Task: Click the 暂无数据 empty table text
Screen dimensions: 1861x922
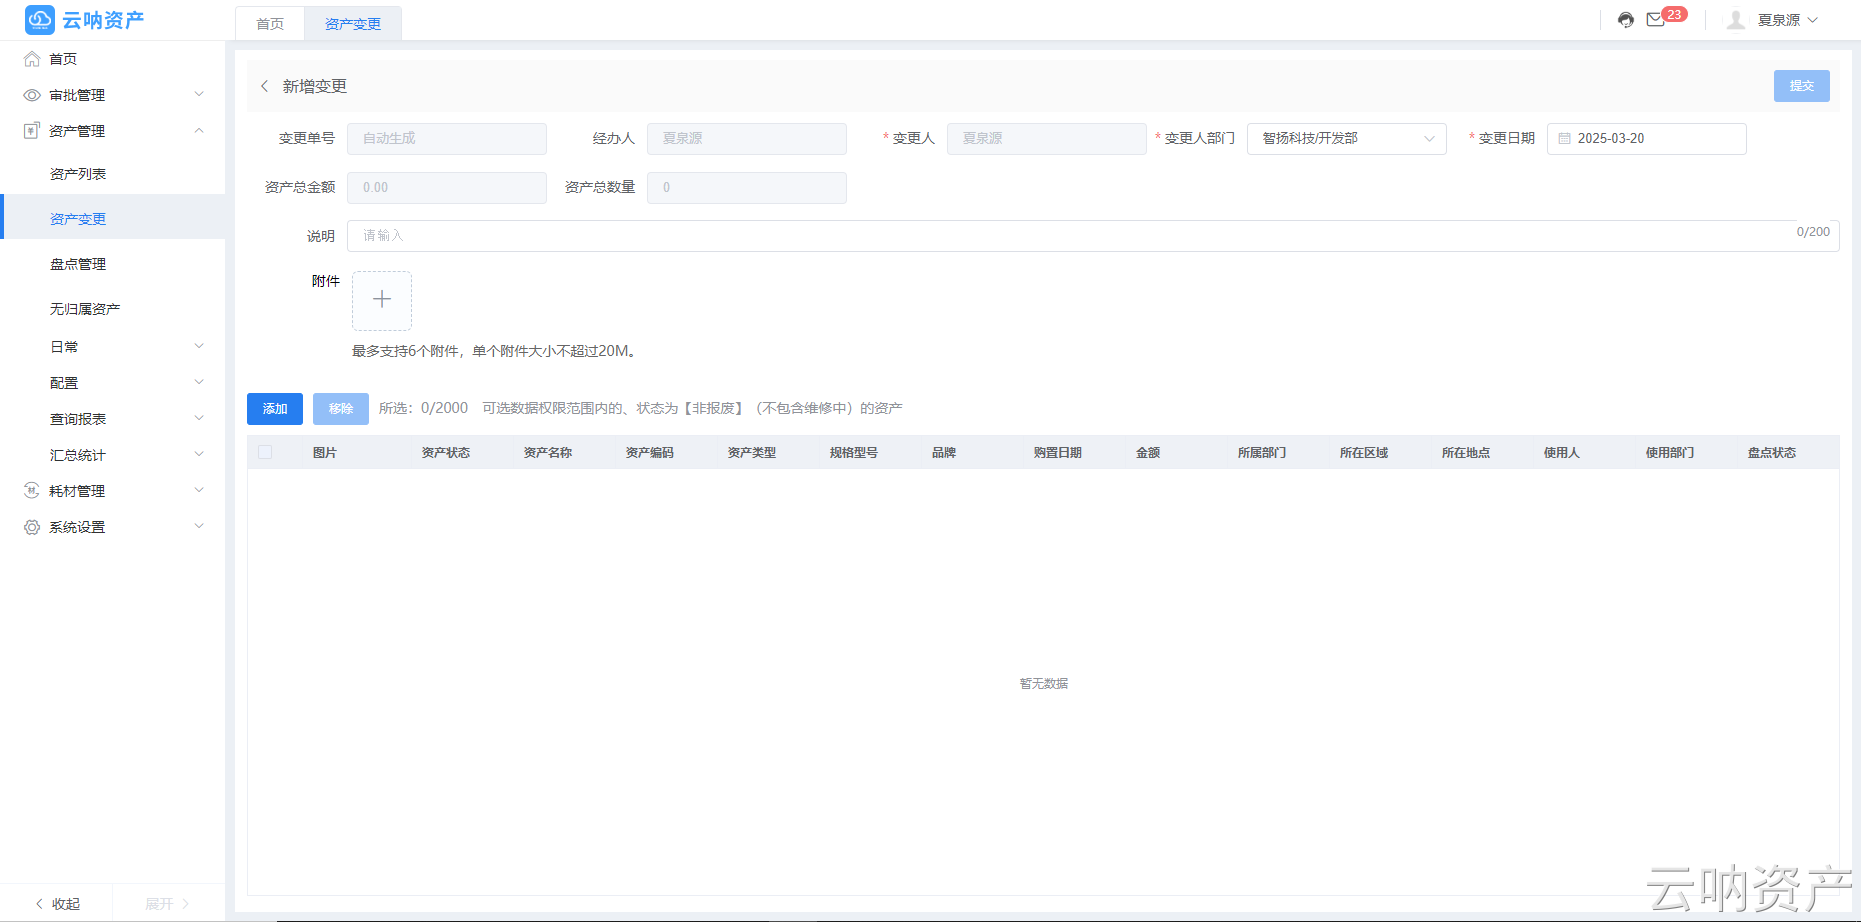Action: (1044, 684)
